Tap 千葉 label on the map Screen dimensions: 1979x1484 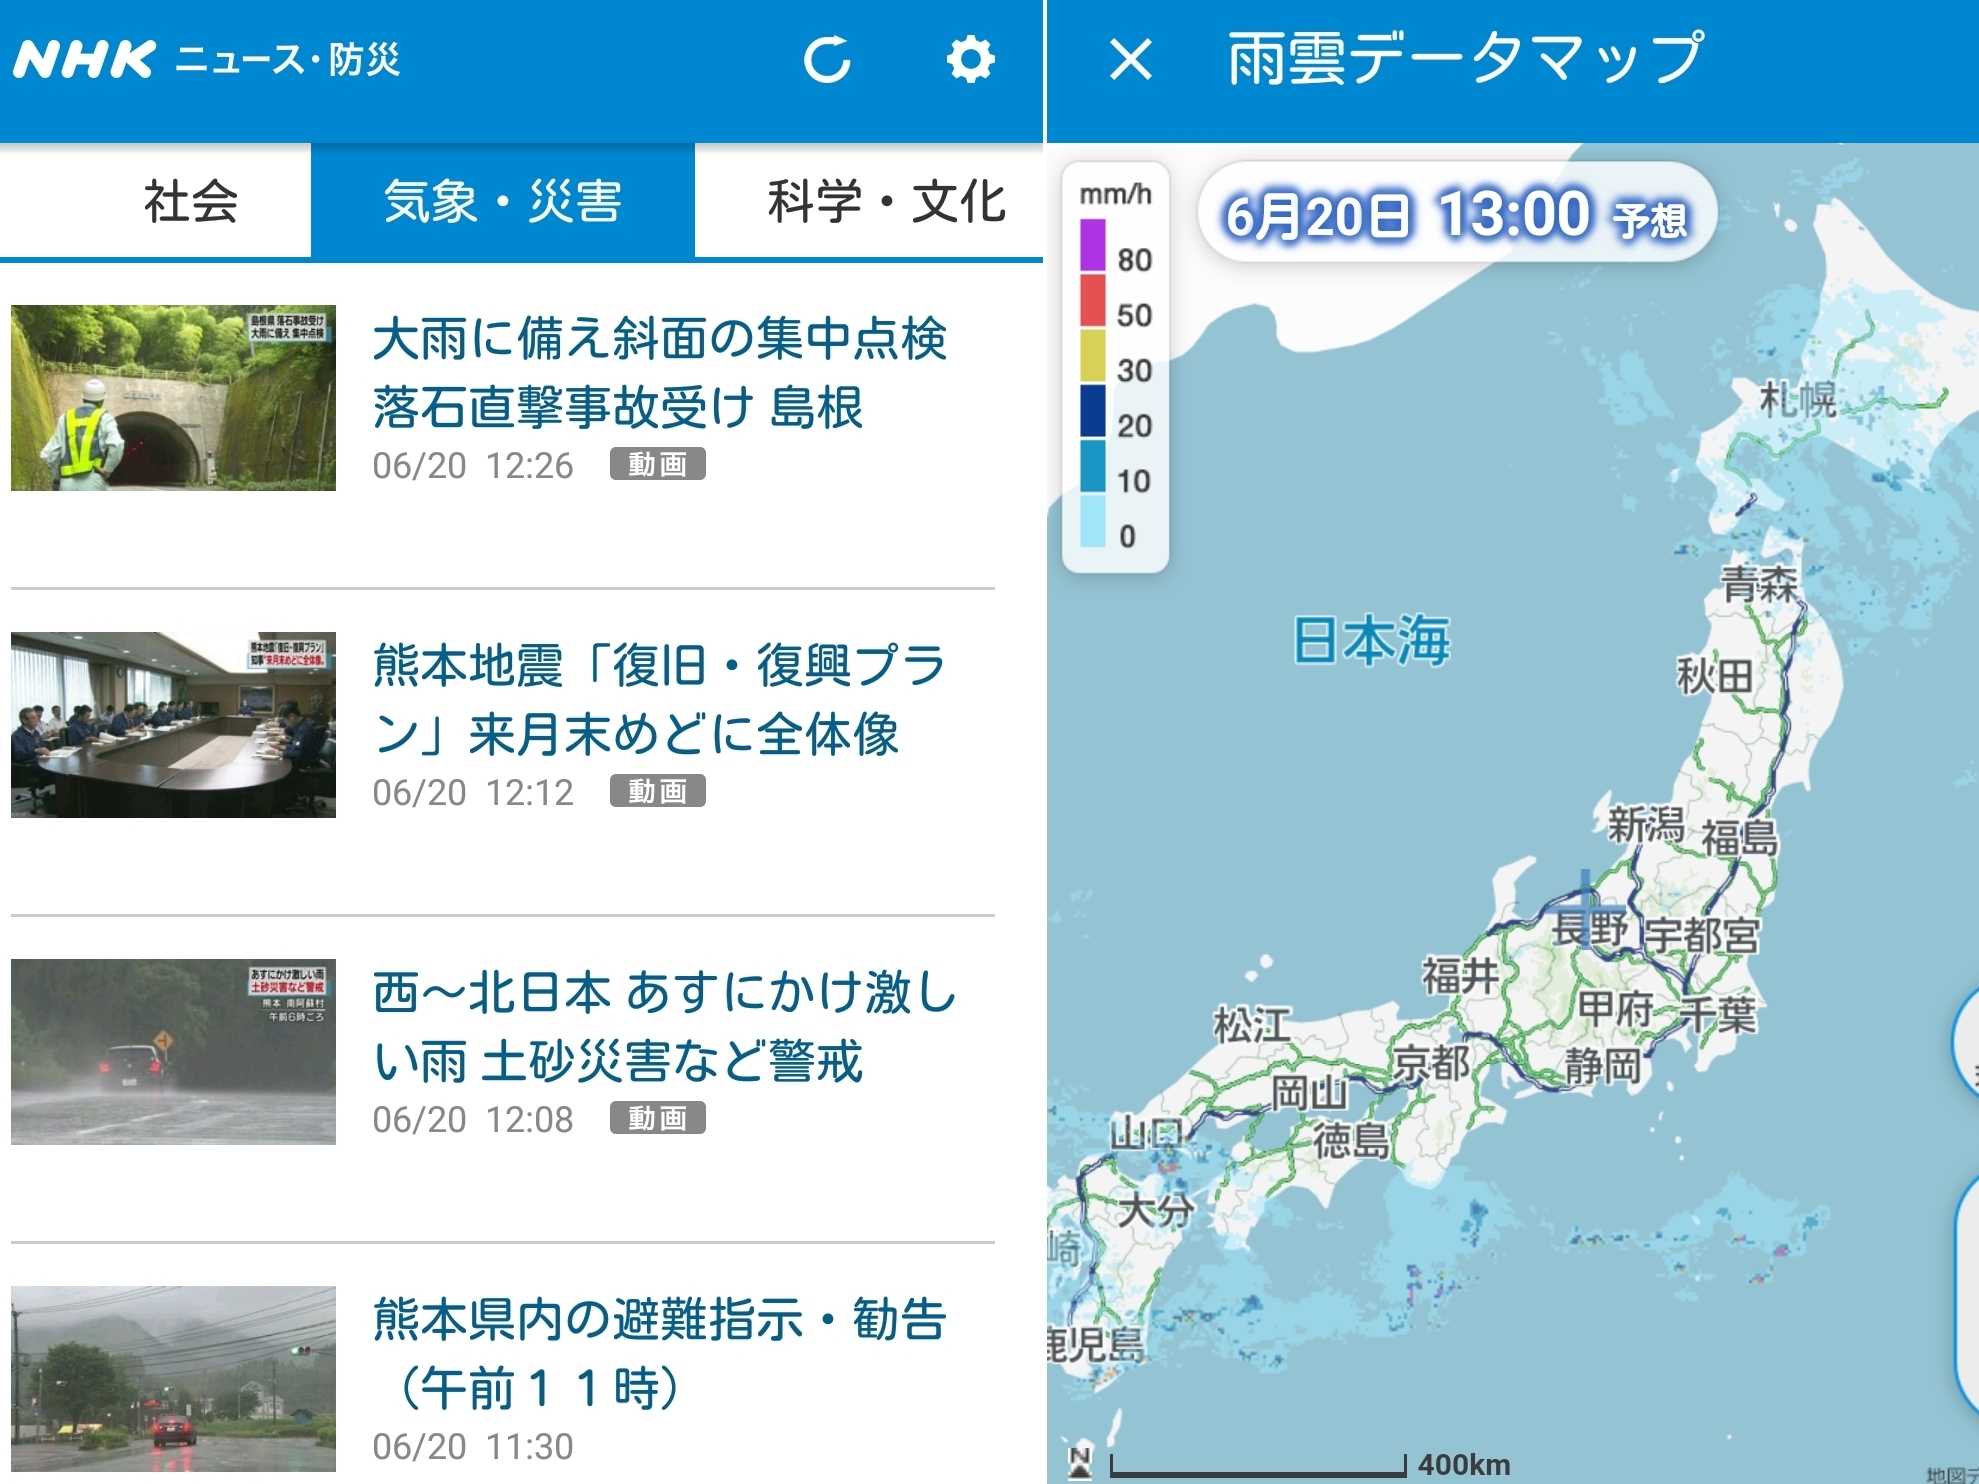[x=1718, y=1014]
